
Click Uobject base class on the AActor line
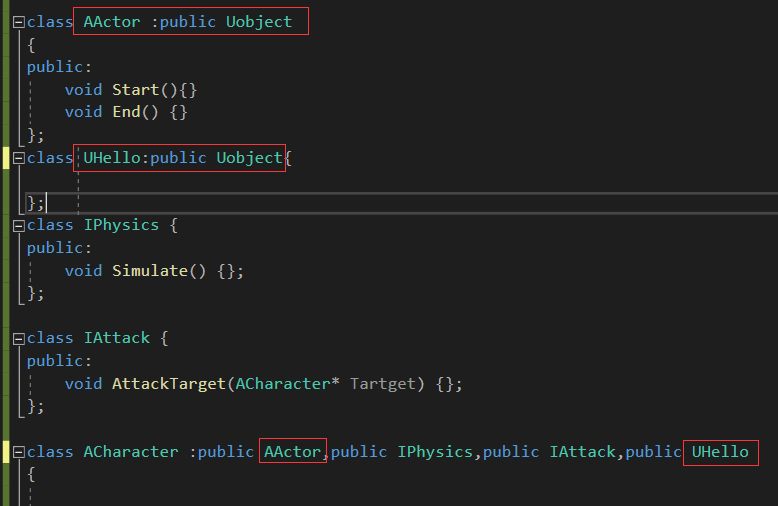(259, 22)
